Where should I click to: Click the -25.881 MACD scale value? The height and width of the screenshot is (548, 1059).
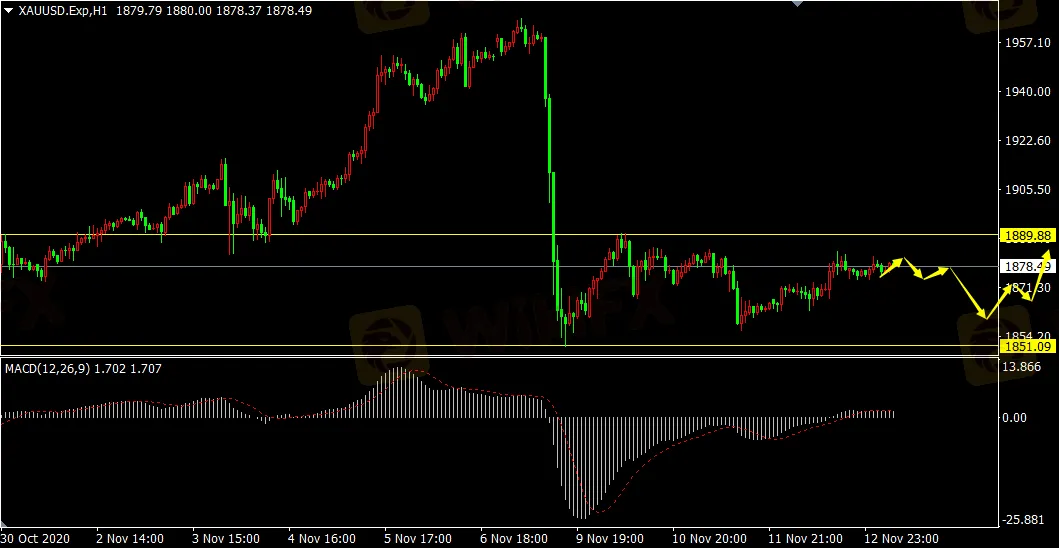pyautogui.click(x=1025, y=520)
